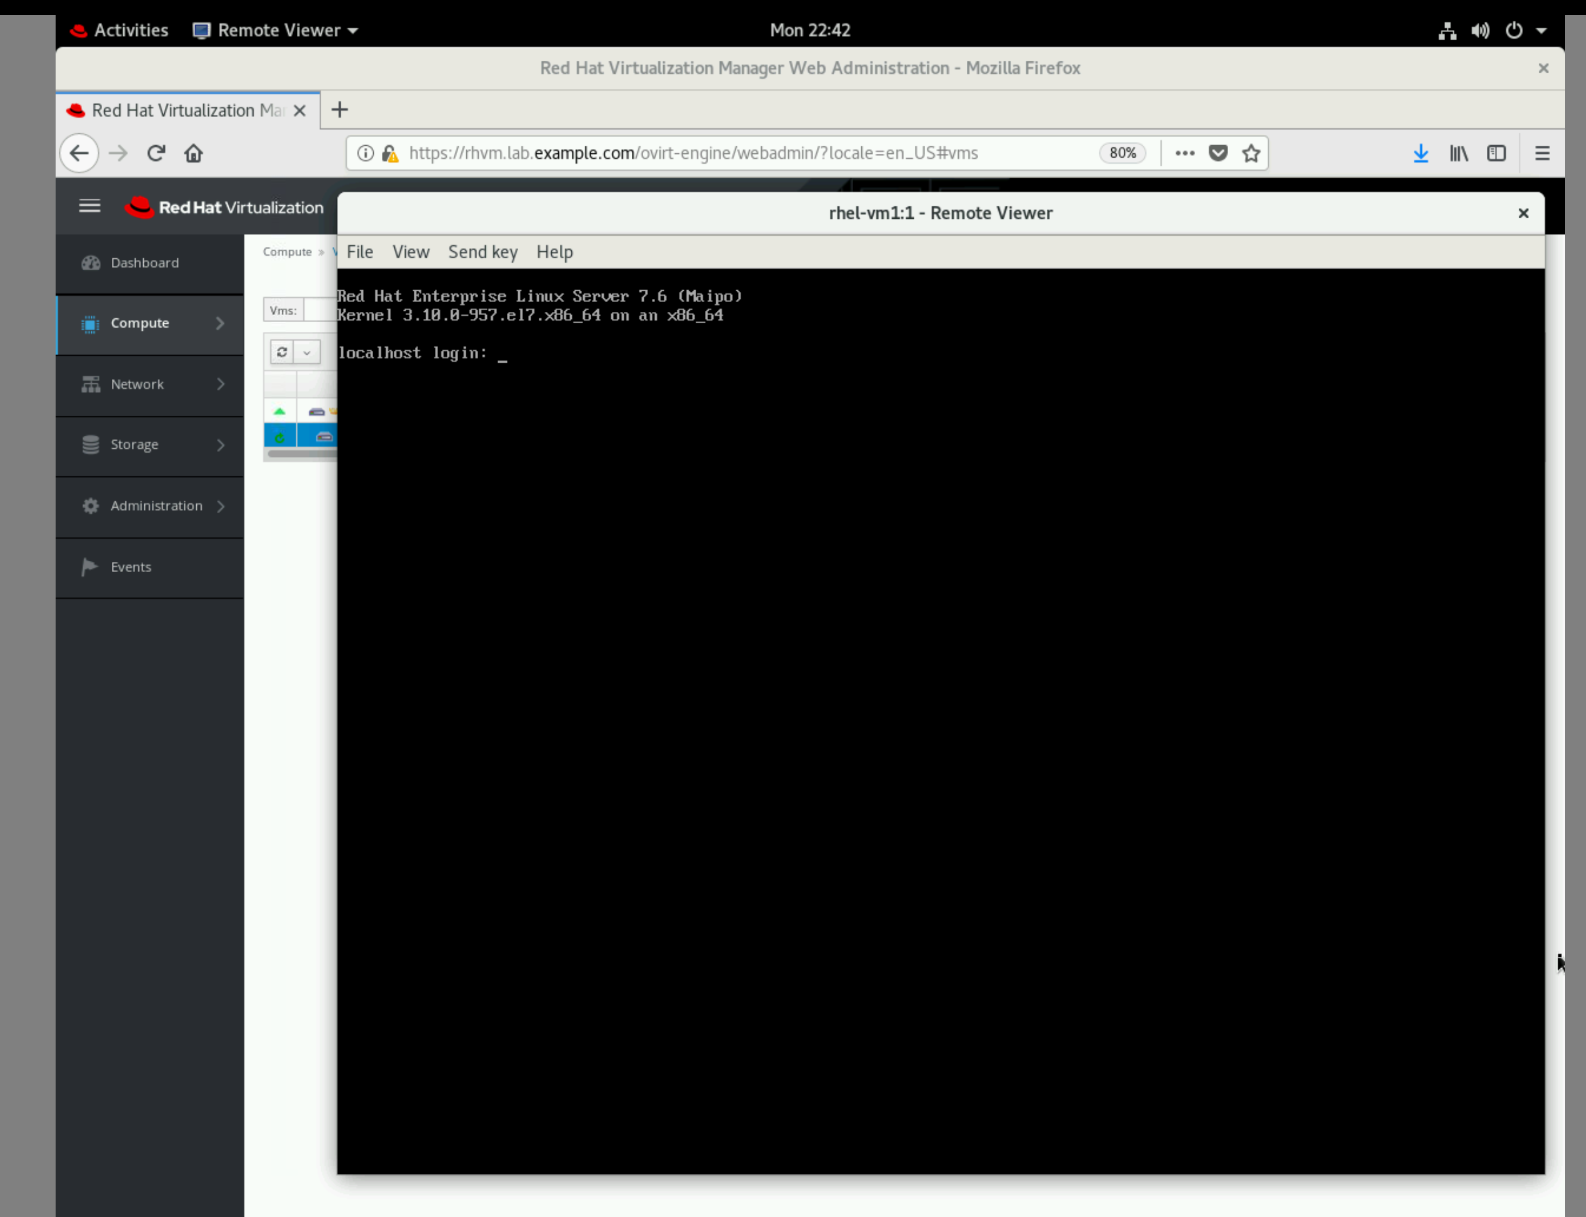This screenshot has height=1217, width=1586.
Task: Close the rhel-vm1:1 Remote Viewer window
Action: (1523, 213)
